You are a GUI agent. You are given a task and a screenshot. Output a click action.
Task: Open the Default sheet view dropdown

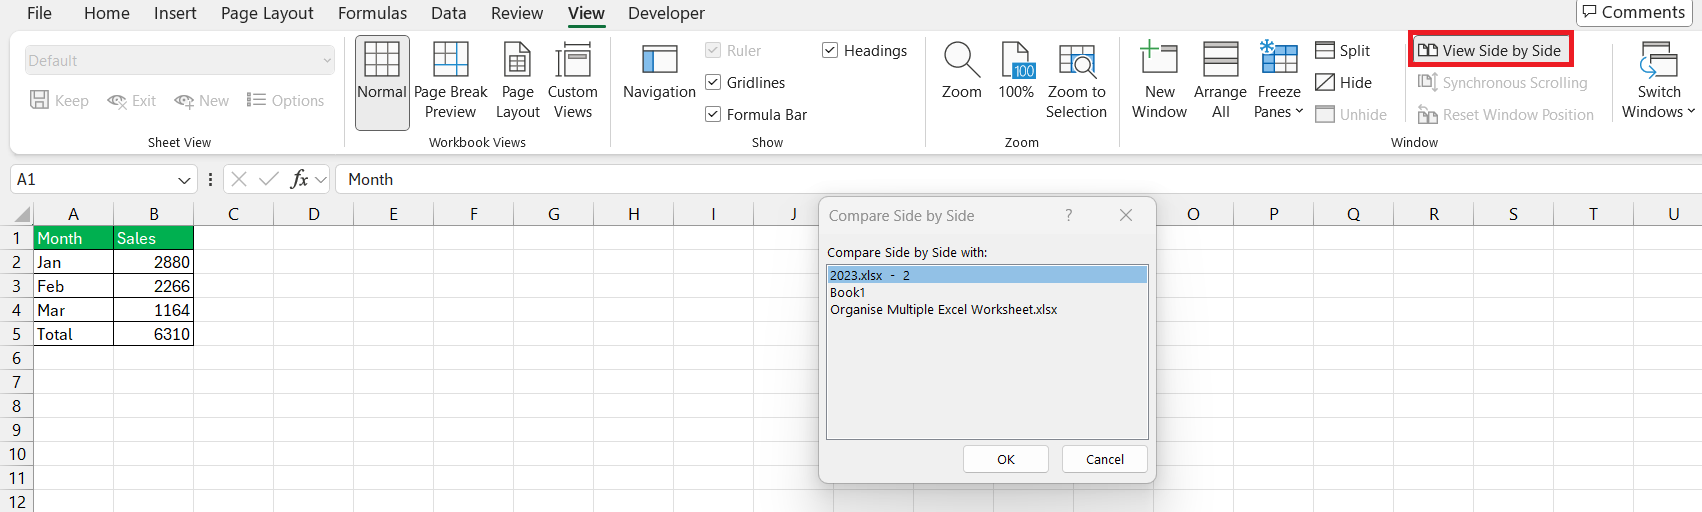pos(180,61)
